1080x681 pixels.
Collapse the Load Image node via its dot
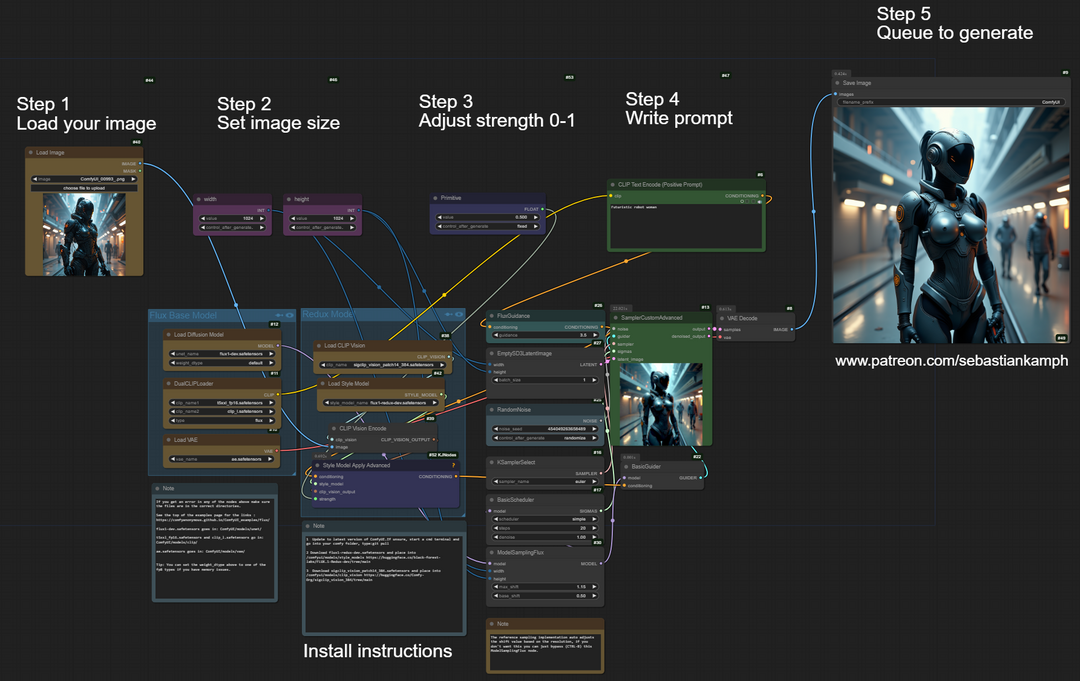31,153
